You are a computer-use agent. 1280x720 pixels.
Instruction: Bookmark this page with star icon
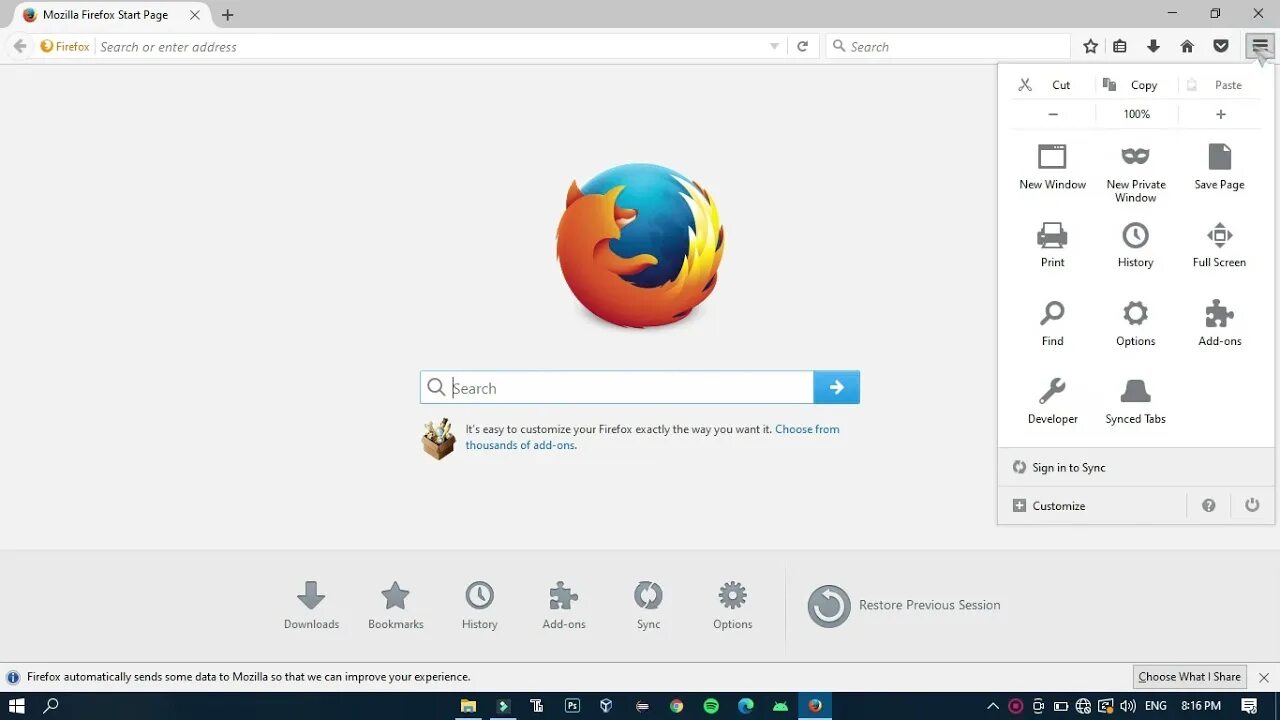click(1090, 46)
